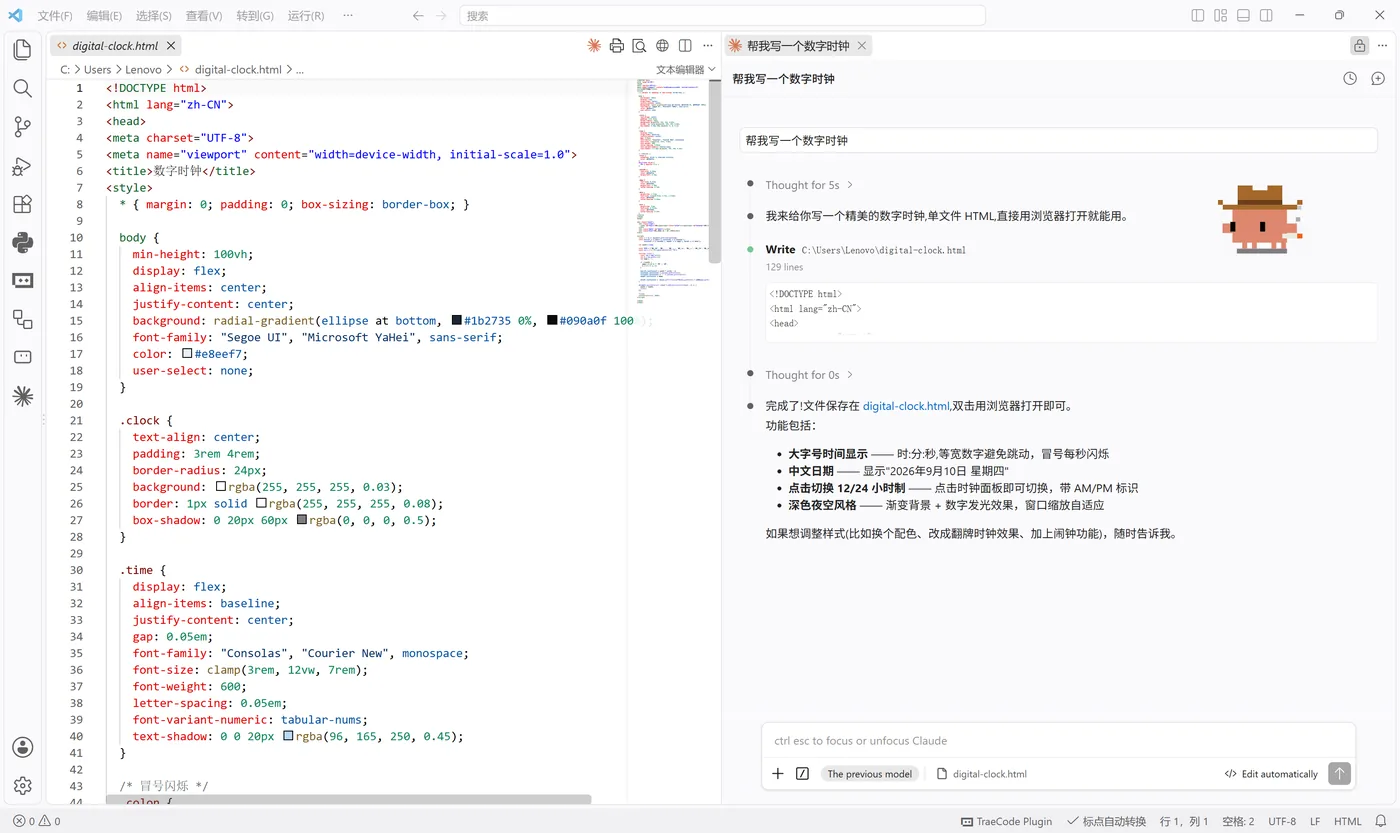Click errors and warnings count
This screenshot has height=833, width=1400.
click(37, 821)
